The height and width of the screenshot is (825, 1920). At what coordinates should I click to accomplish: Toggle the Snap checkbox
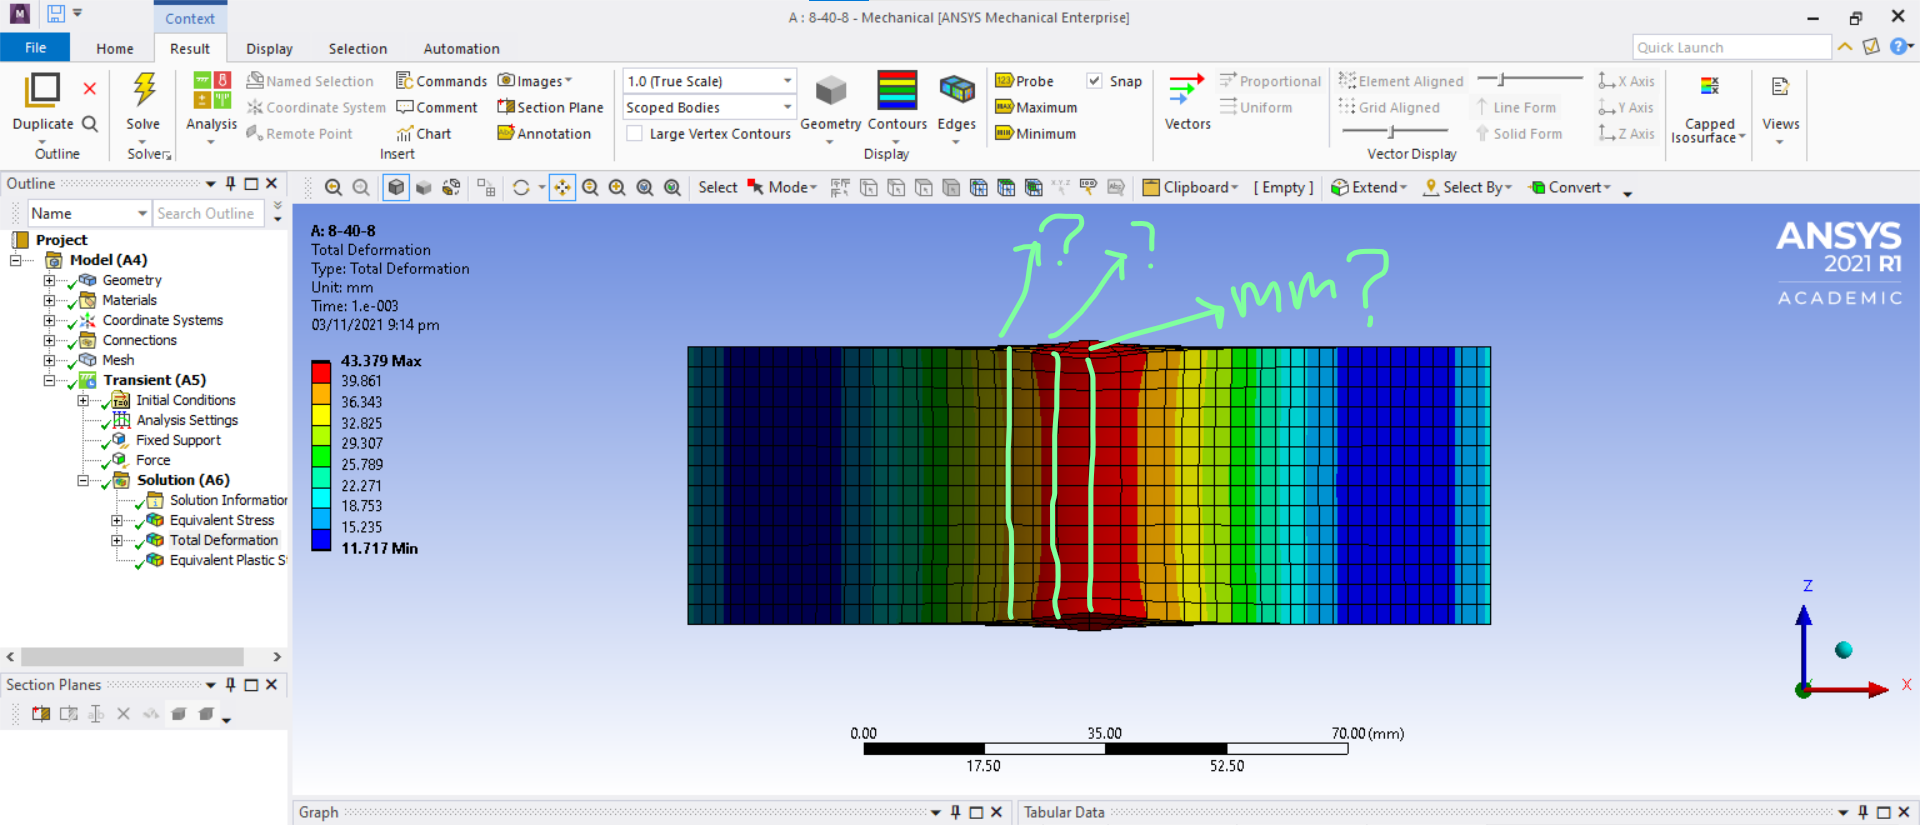[1095, 81]
